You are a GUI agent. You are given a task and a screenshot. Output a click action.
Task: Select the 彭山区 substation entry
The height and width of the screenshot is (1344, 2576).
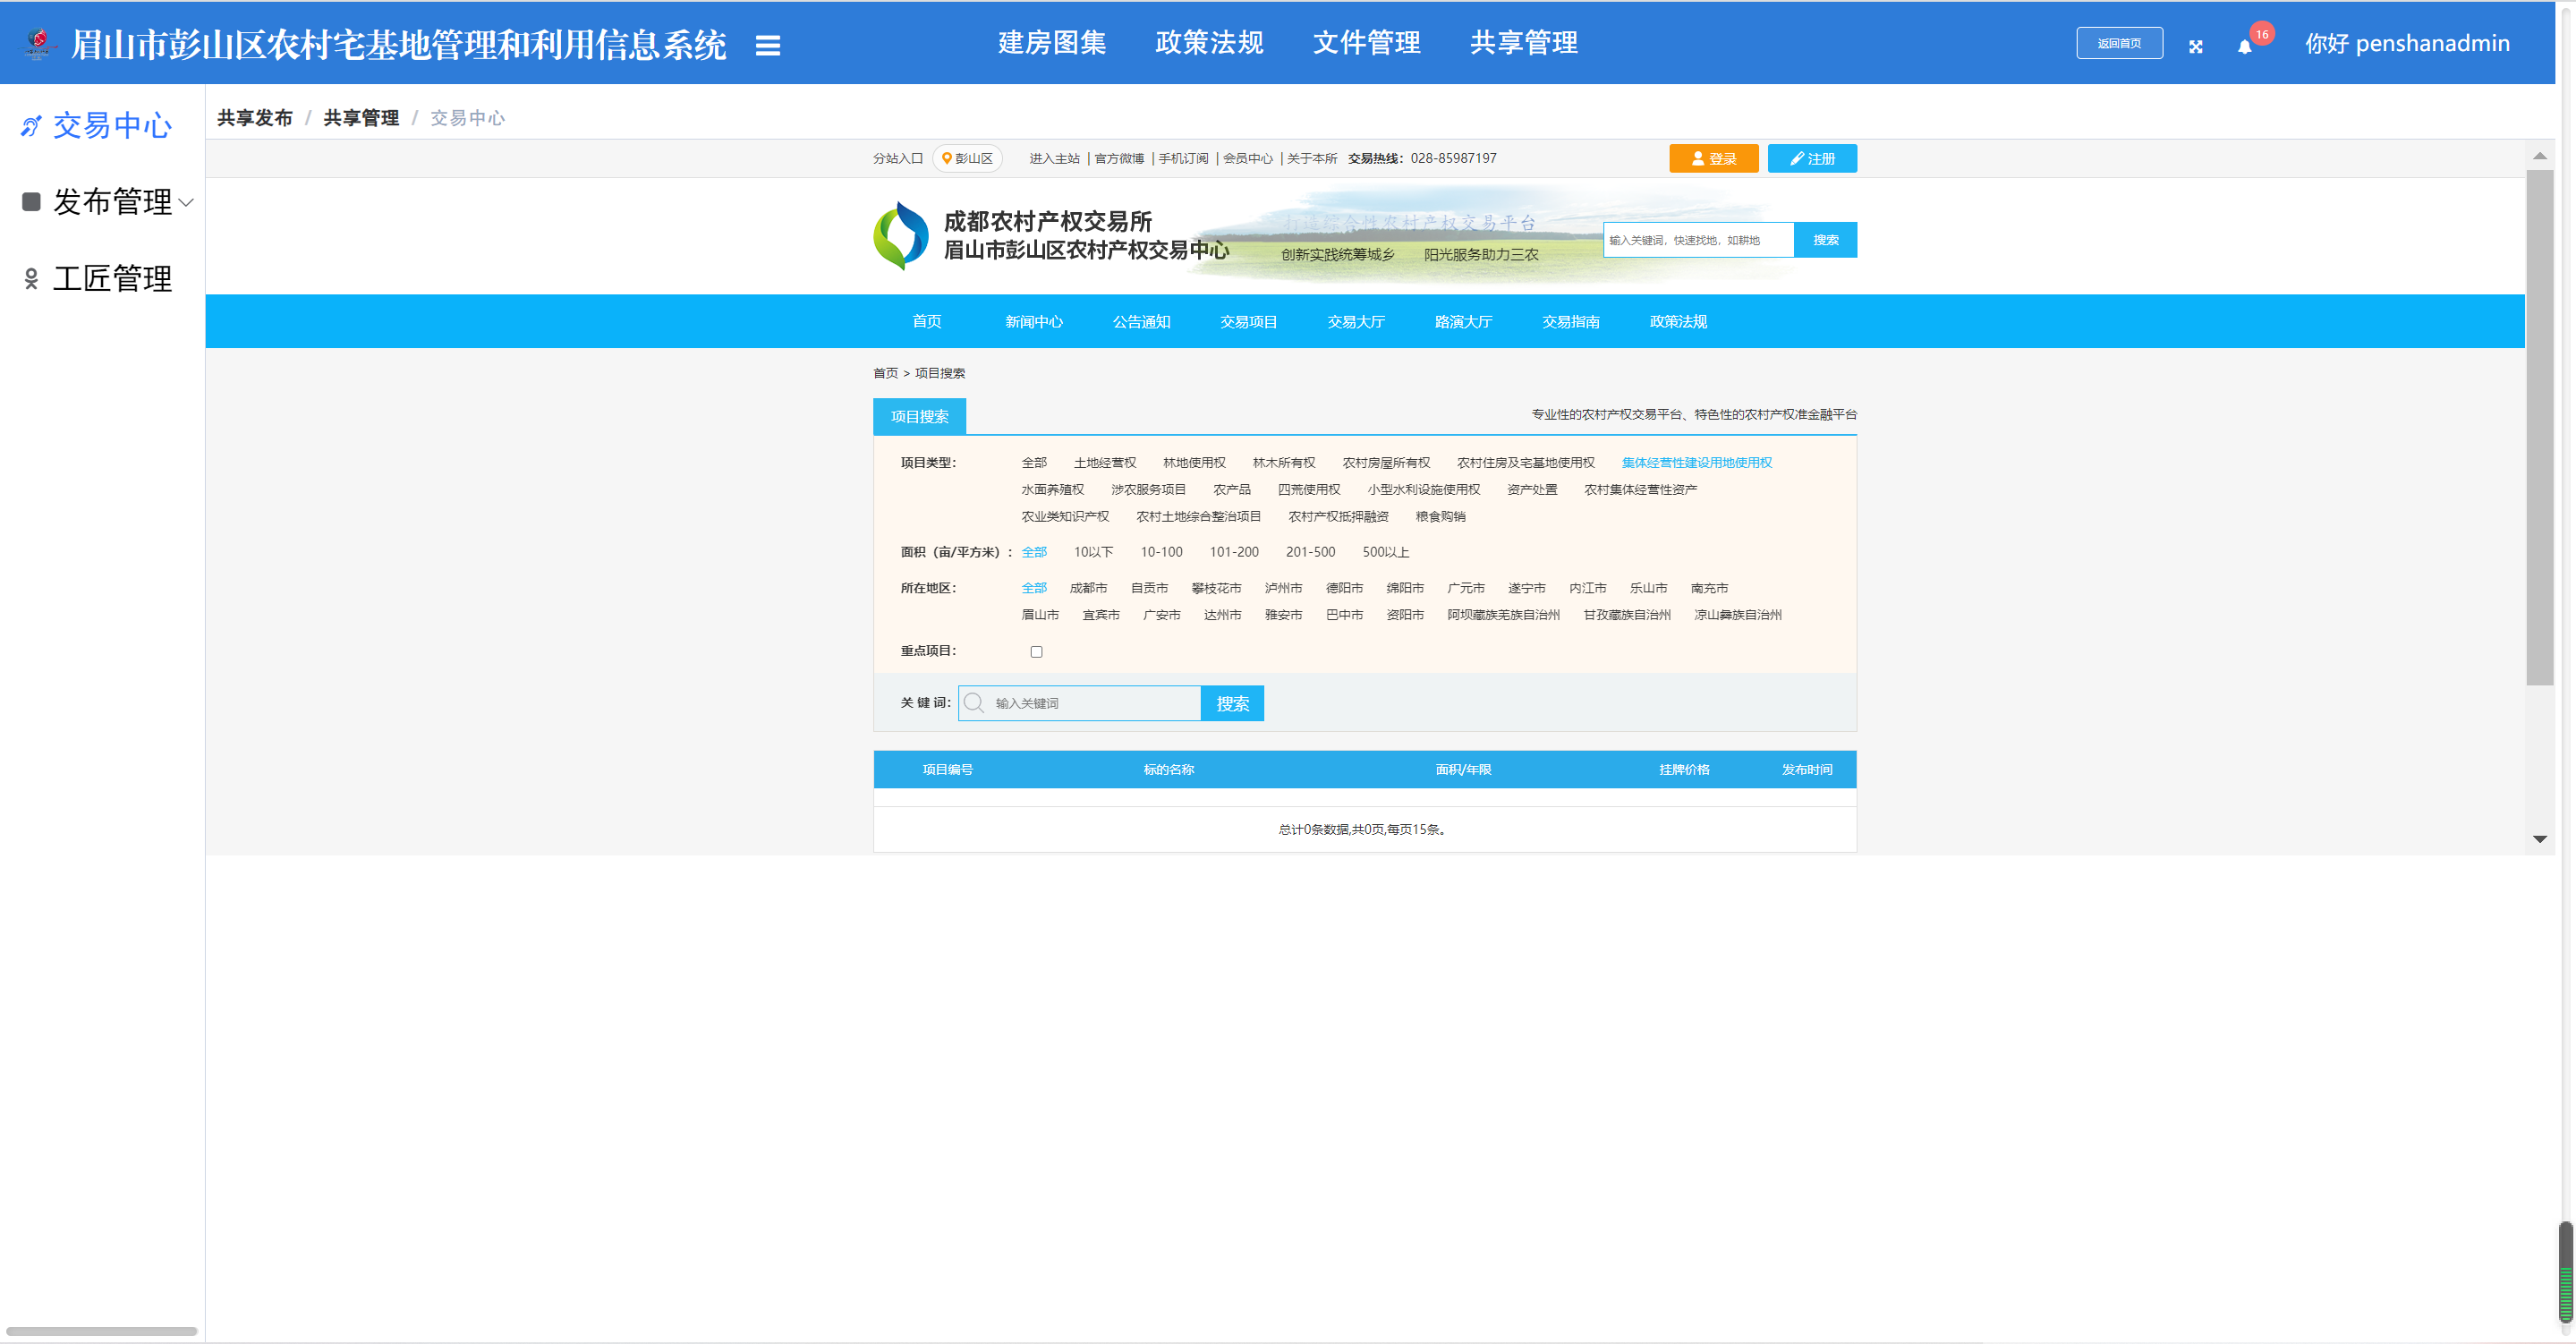[x=967, y=159]
